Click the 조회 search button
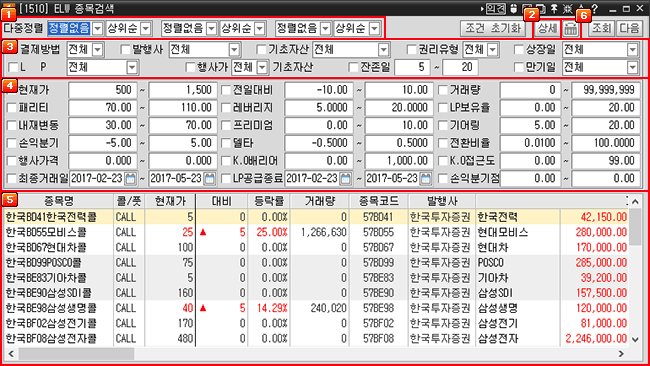The image size is (650, 366). pyautogui.click(x=601, y=28)
